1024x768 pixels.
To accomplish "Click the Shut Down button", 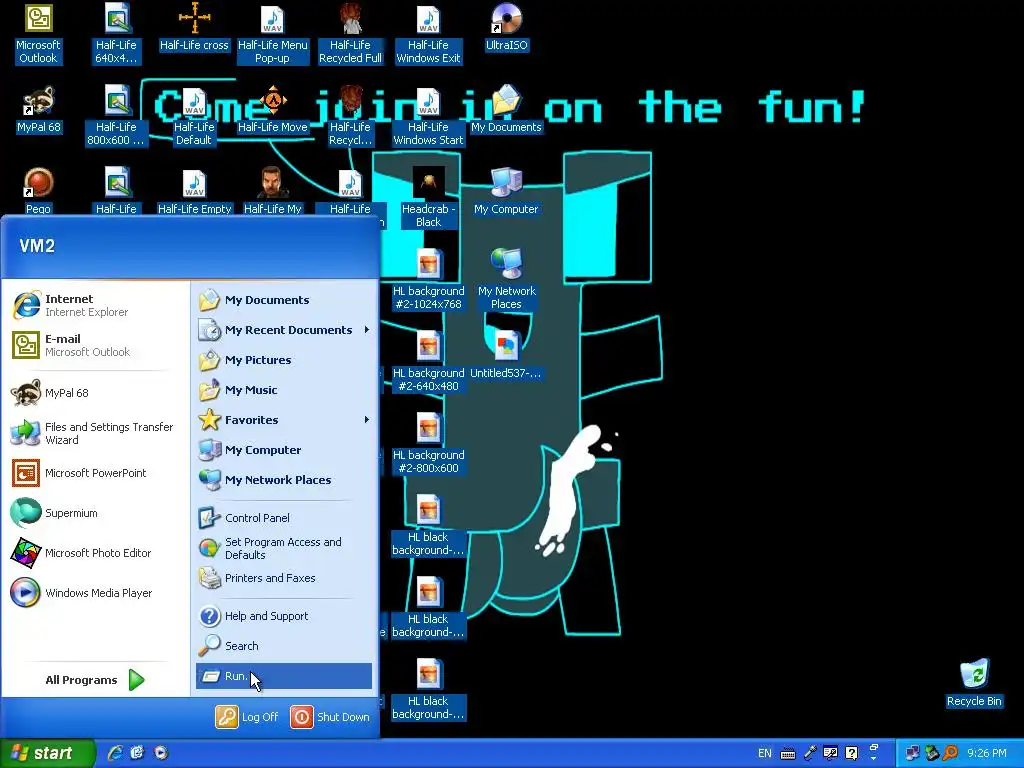I will point(330,716).
